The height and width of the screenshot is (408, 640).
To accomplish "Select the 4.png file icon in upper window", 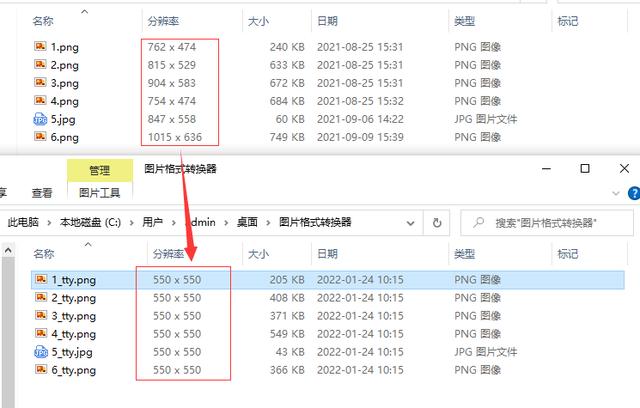I will [40, 100].
